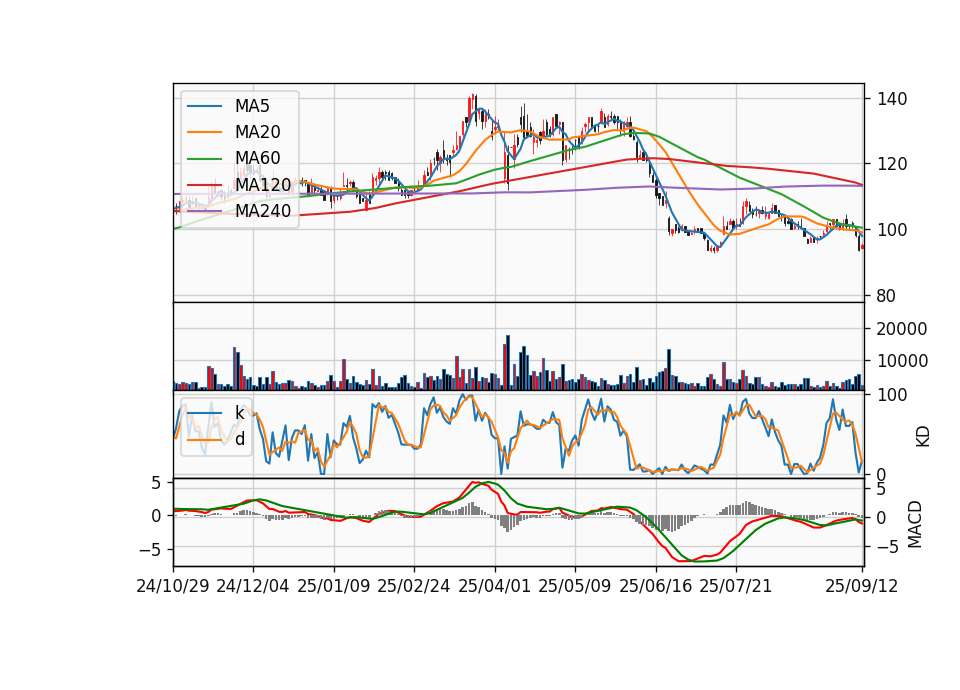
Task: Click the 25/04/01 date axis label
Action: coord(495,586)
